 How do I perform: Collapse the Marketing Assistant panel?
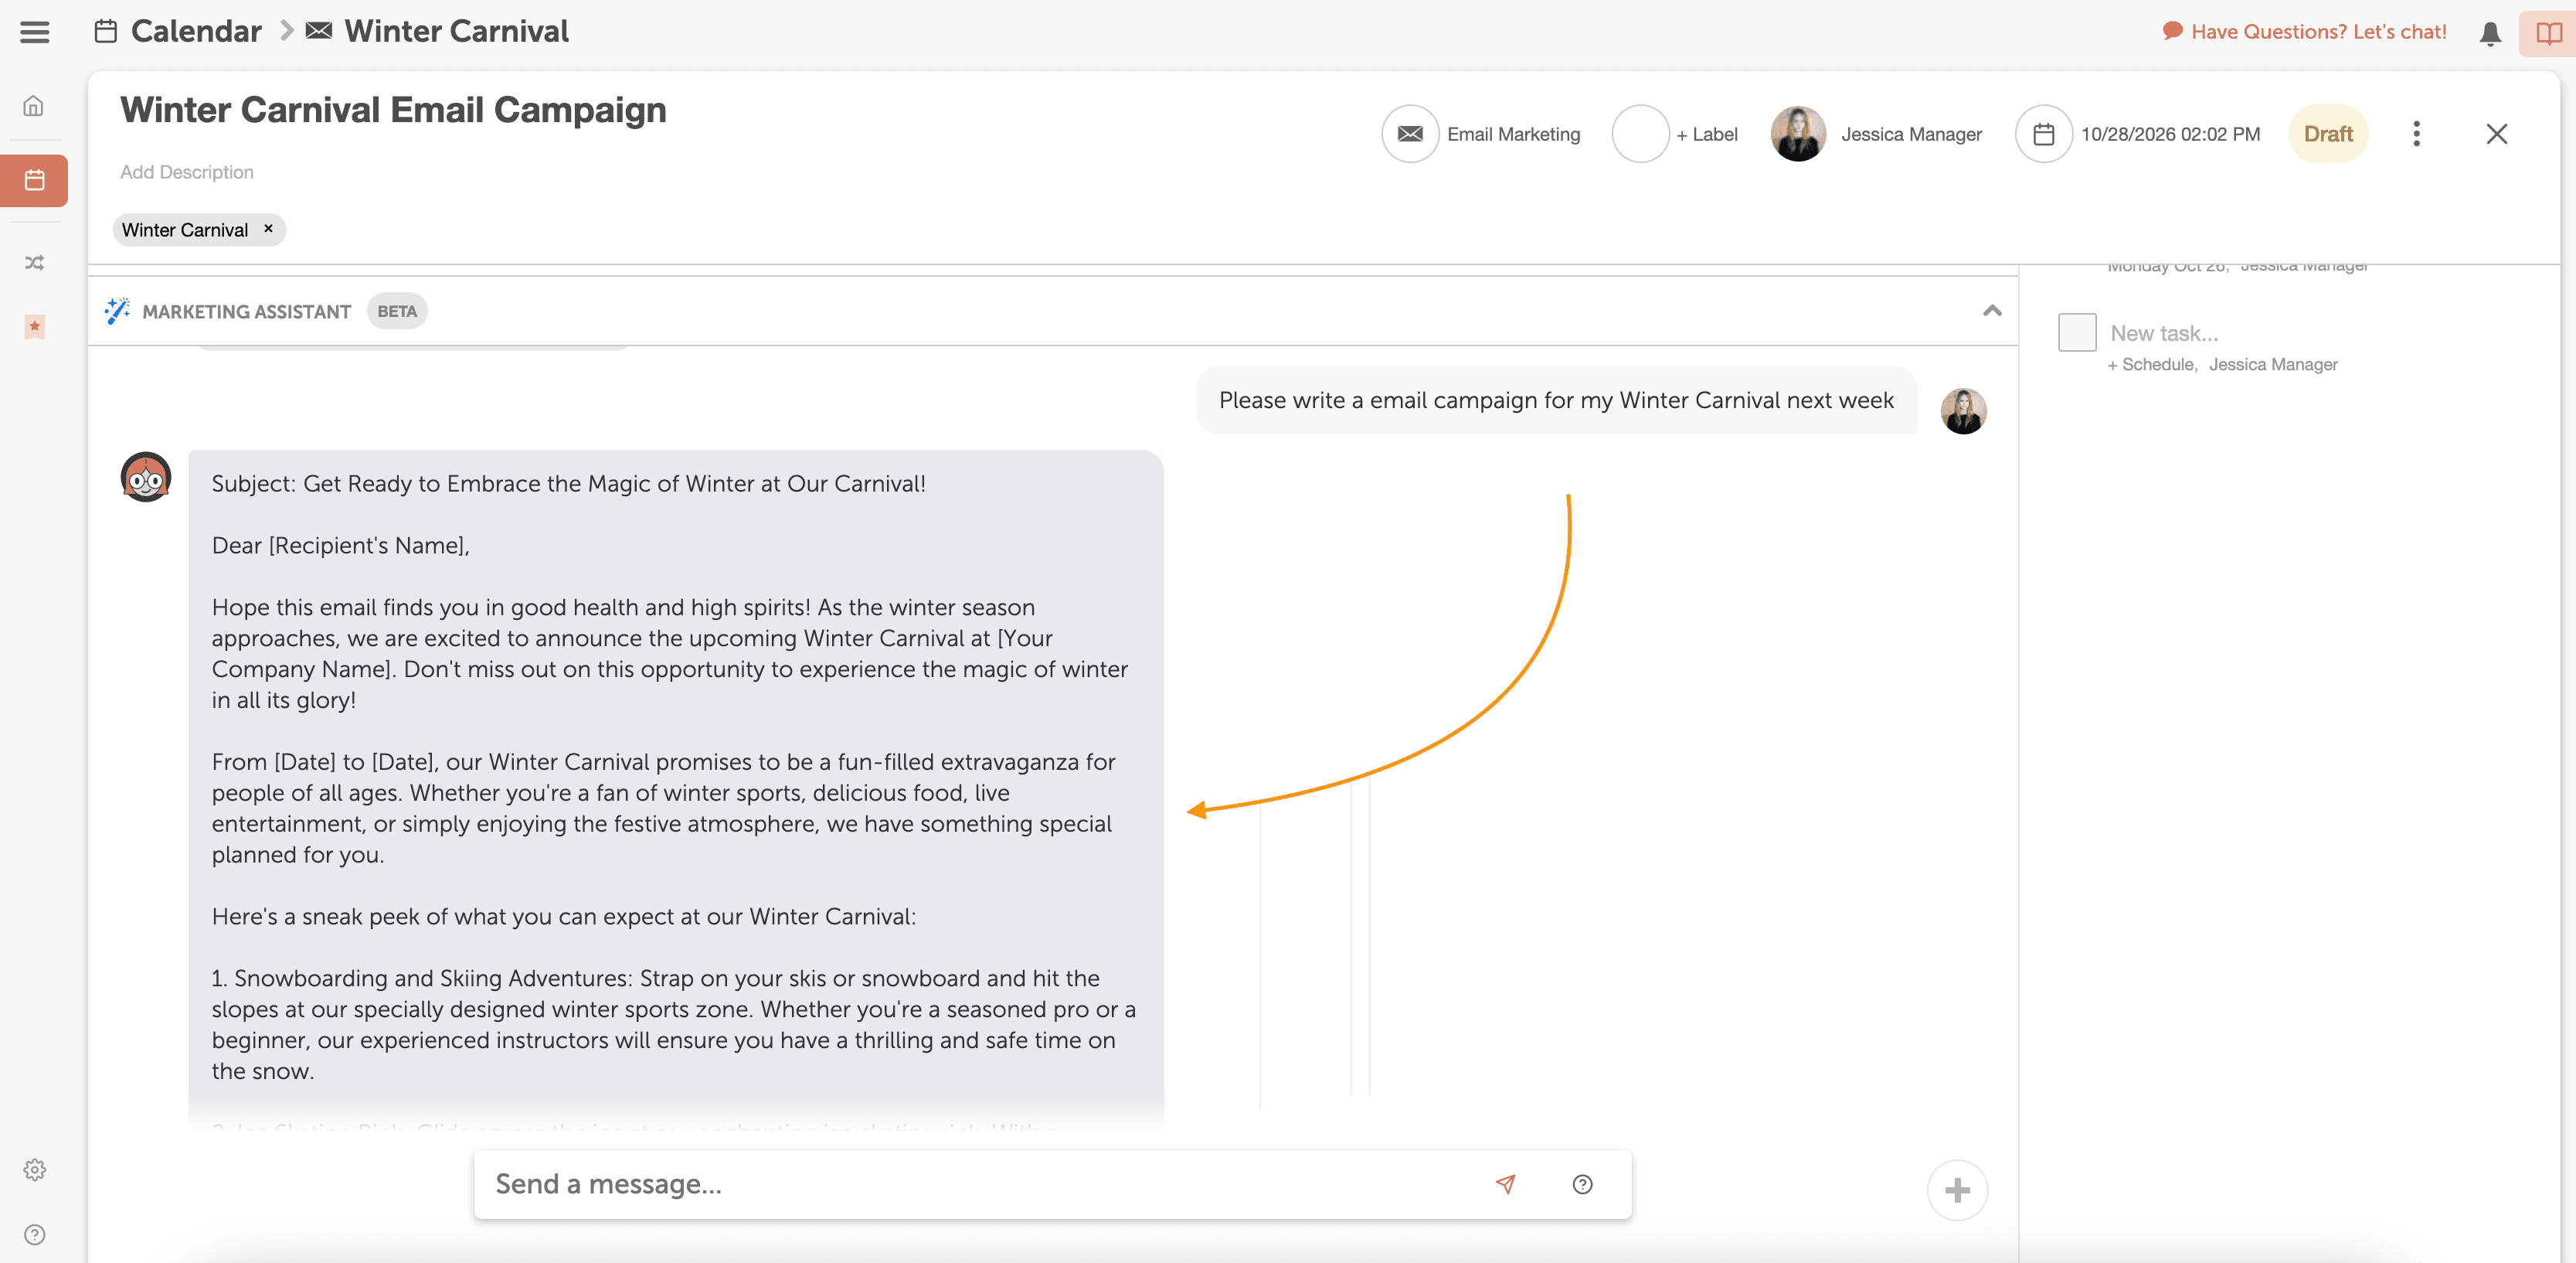coord(1991,311)
